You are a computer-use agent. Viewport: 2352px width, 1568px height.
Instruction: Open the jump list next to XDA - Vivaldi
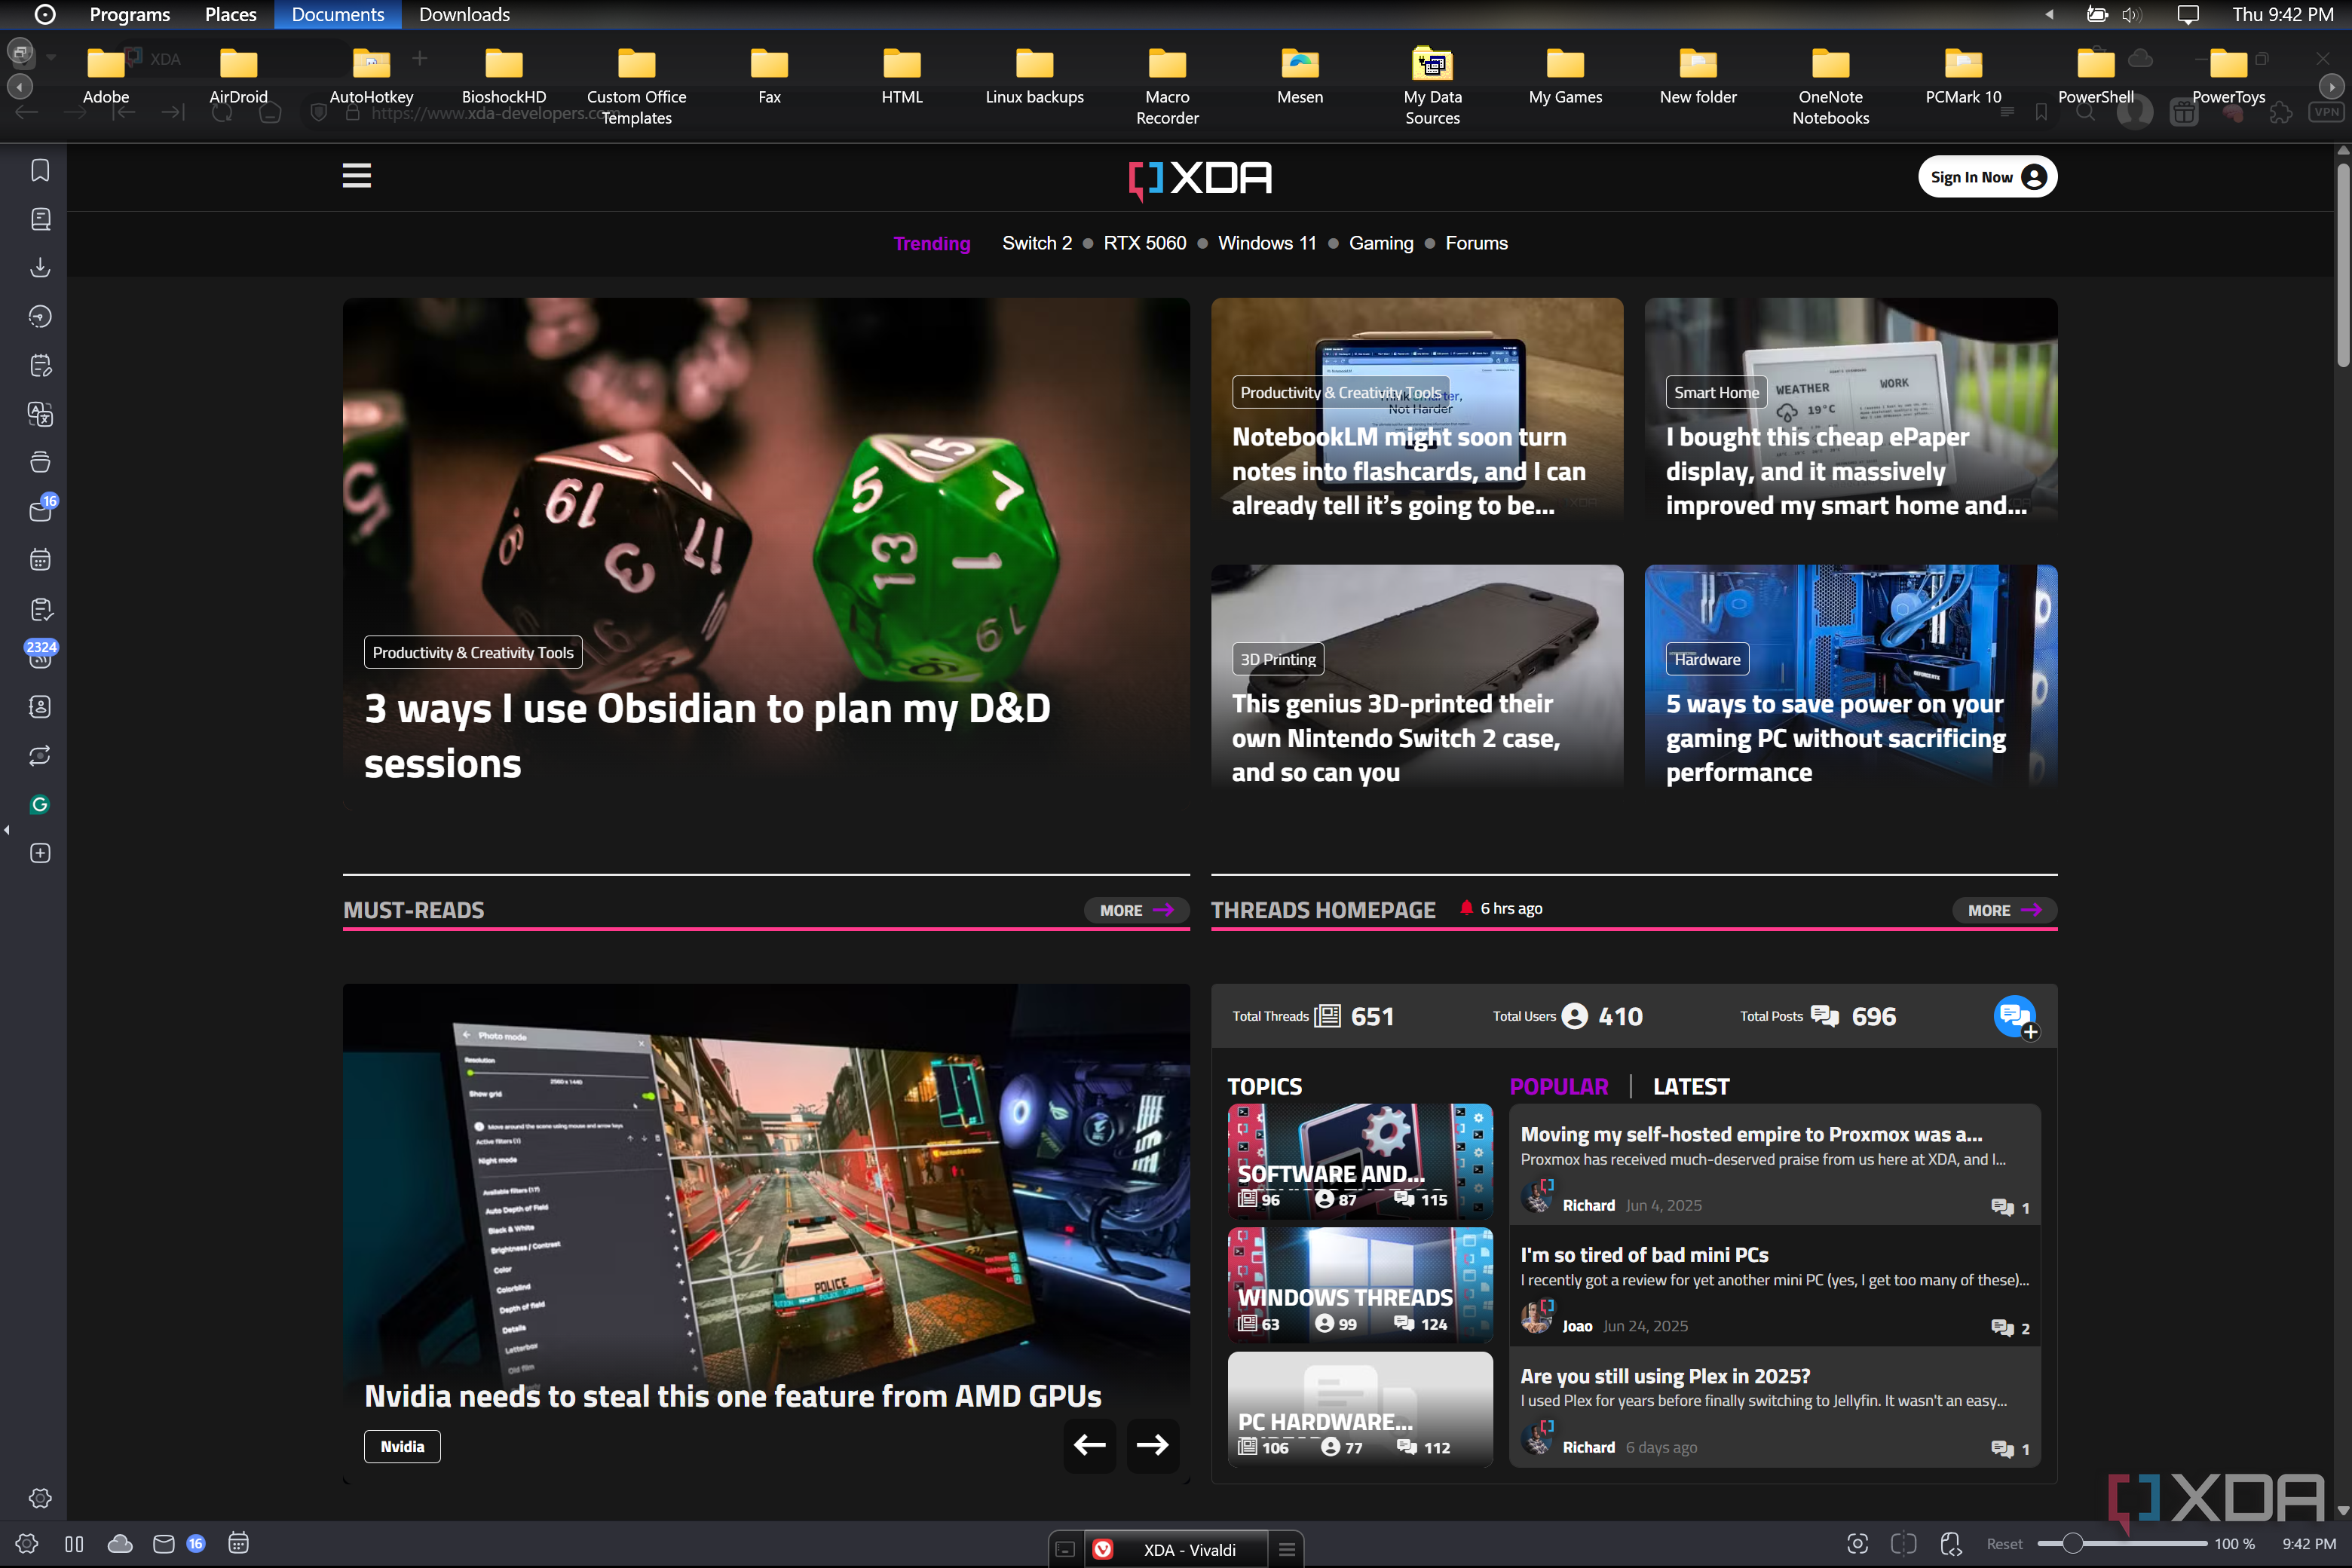pos(1287,1549)
